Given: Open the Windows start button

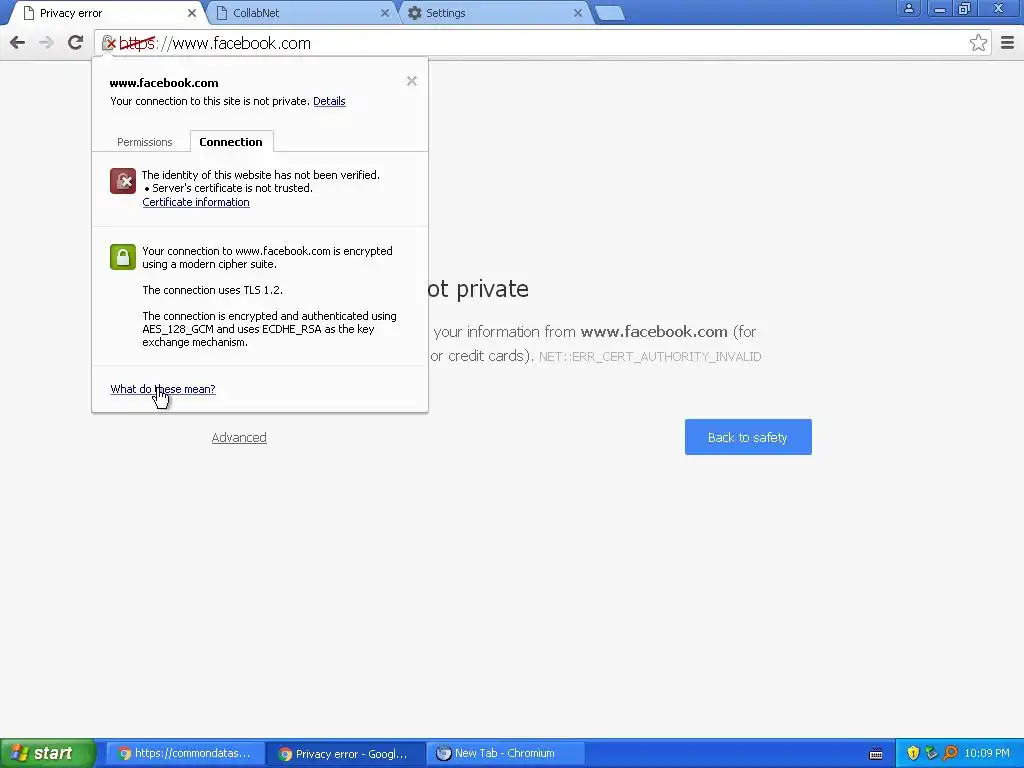Looking at the screenshot, I should click(x=48, y=753).
